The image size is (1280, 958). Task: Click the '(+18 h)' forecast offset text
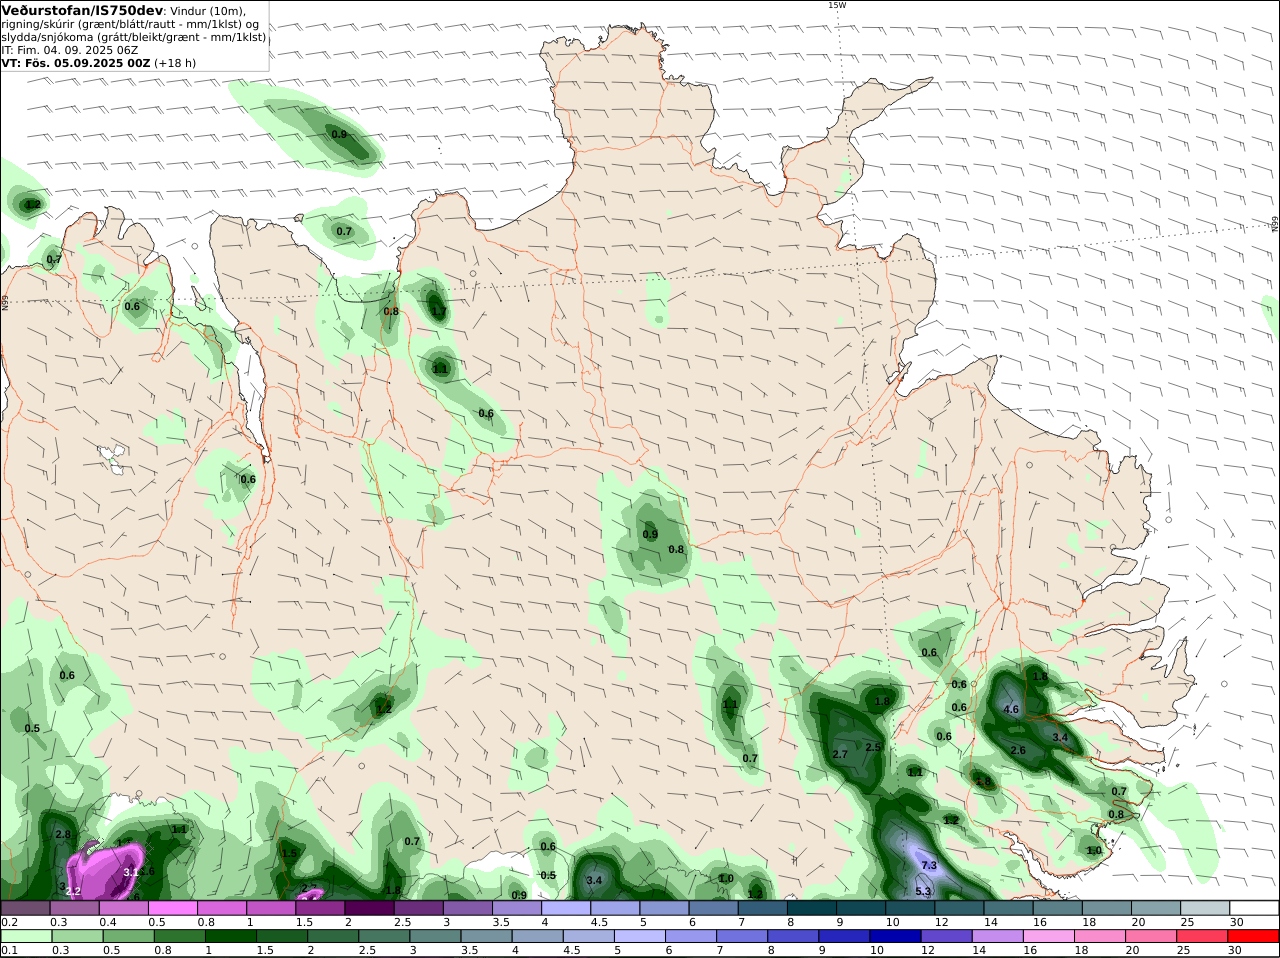176,62
